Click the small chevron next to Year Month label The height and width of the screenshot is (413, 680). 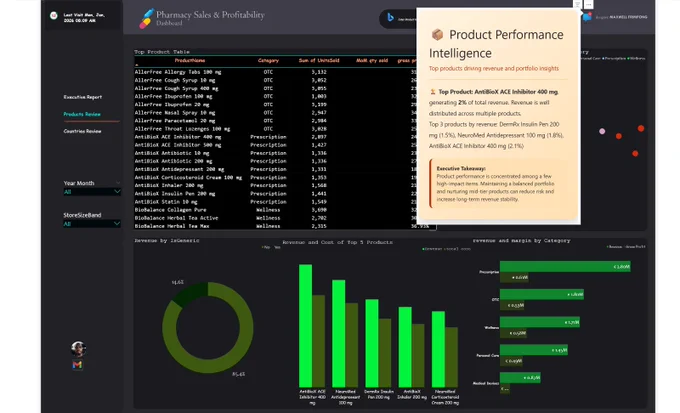point(118,183)
